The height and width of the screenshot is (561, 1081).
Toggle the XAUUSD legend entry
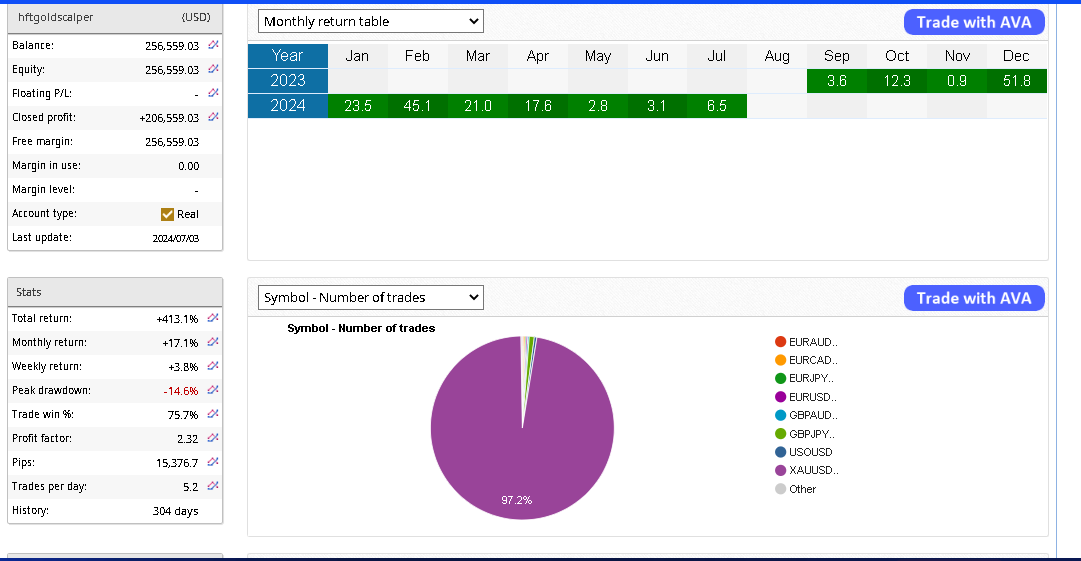coord(807,471)
